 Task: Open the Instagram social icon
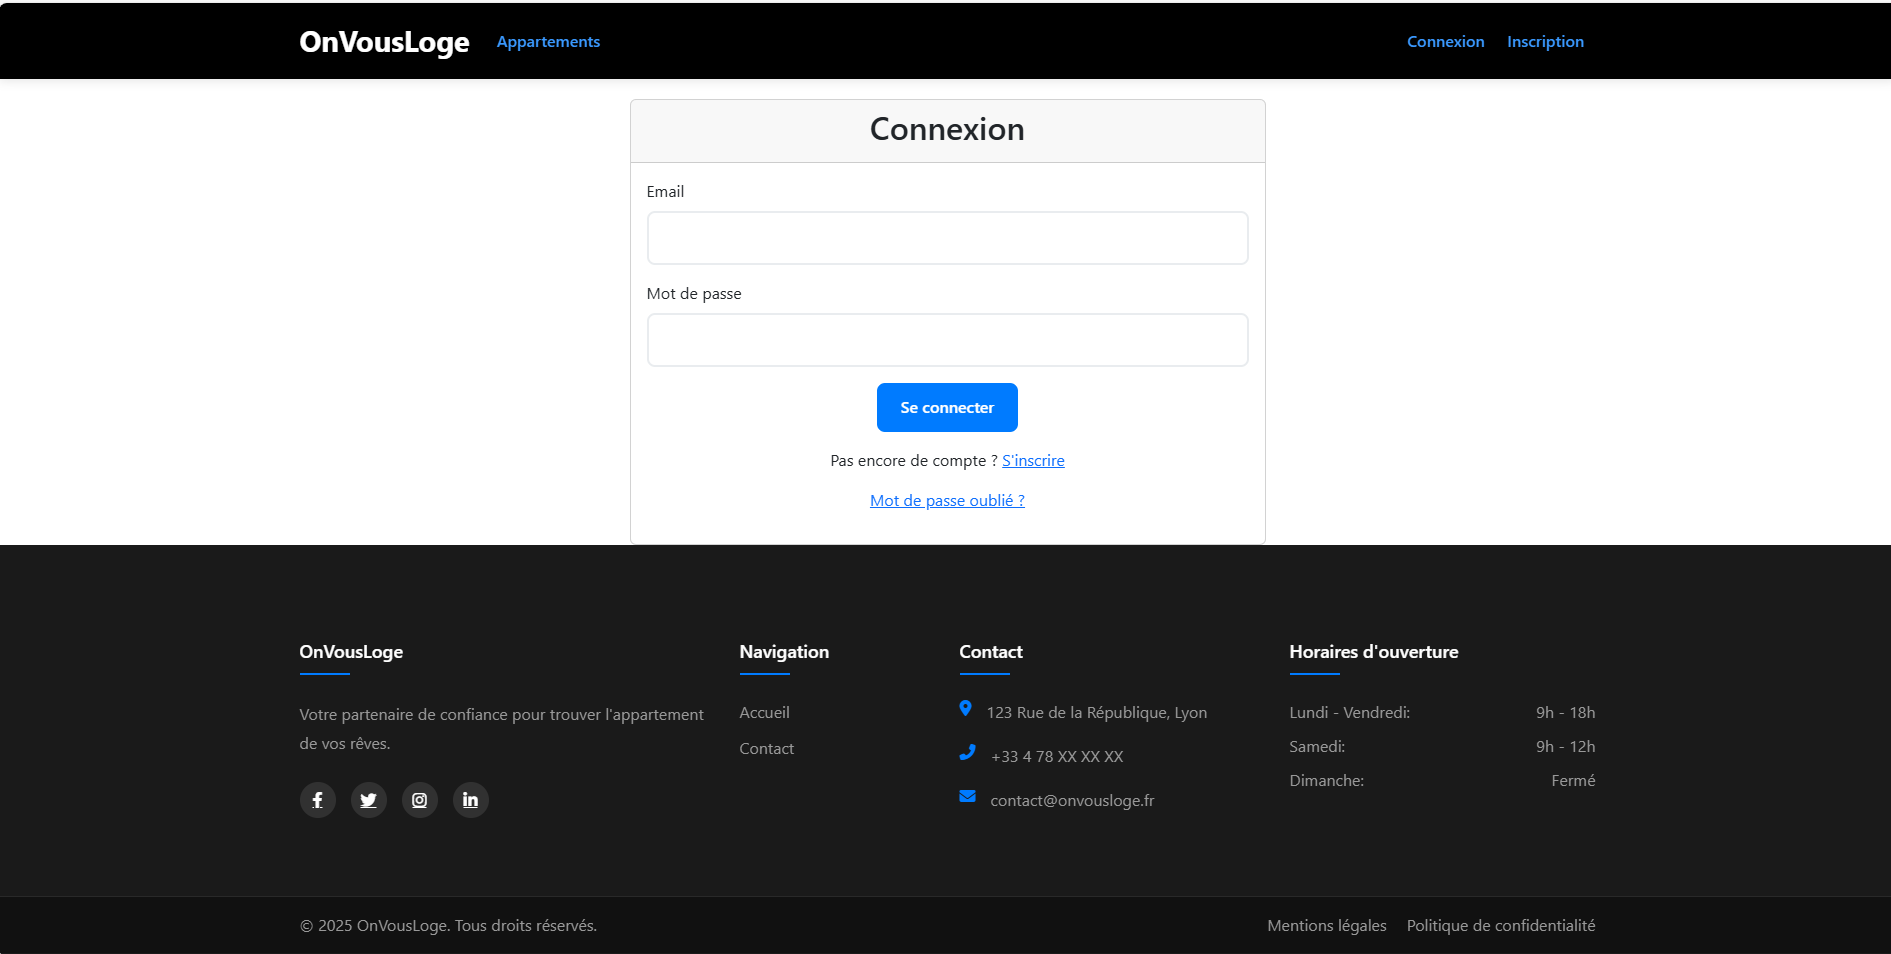[419, 800]
